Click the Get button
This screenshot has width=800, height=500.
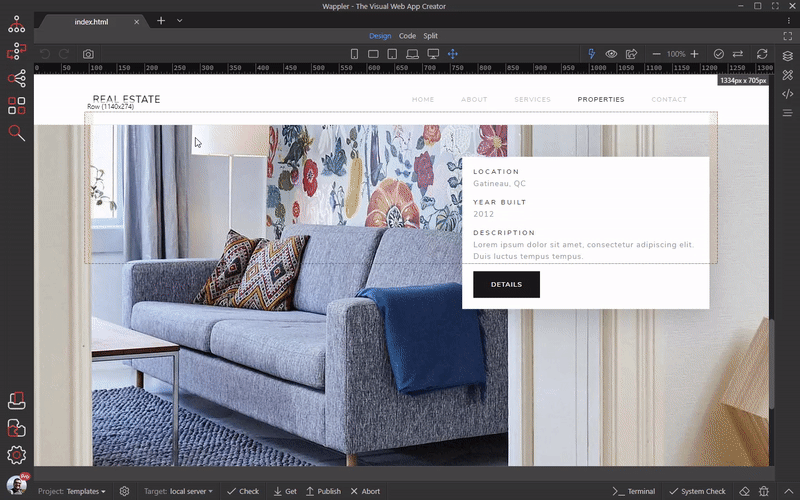(285, 491)
